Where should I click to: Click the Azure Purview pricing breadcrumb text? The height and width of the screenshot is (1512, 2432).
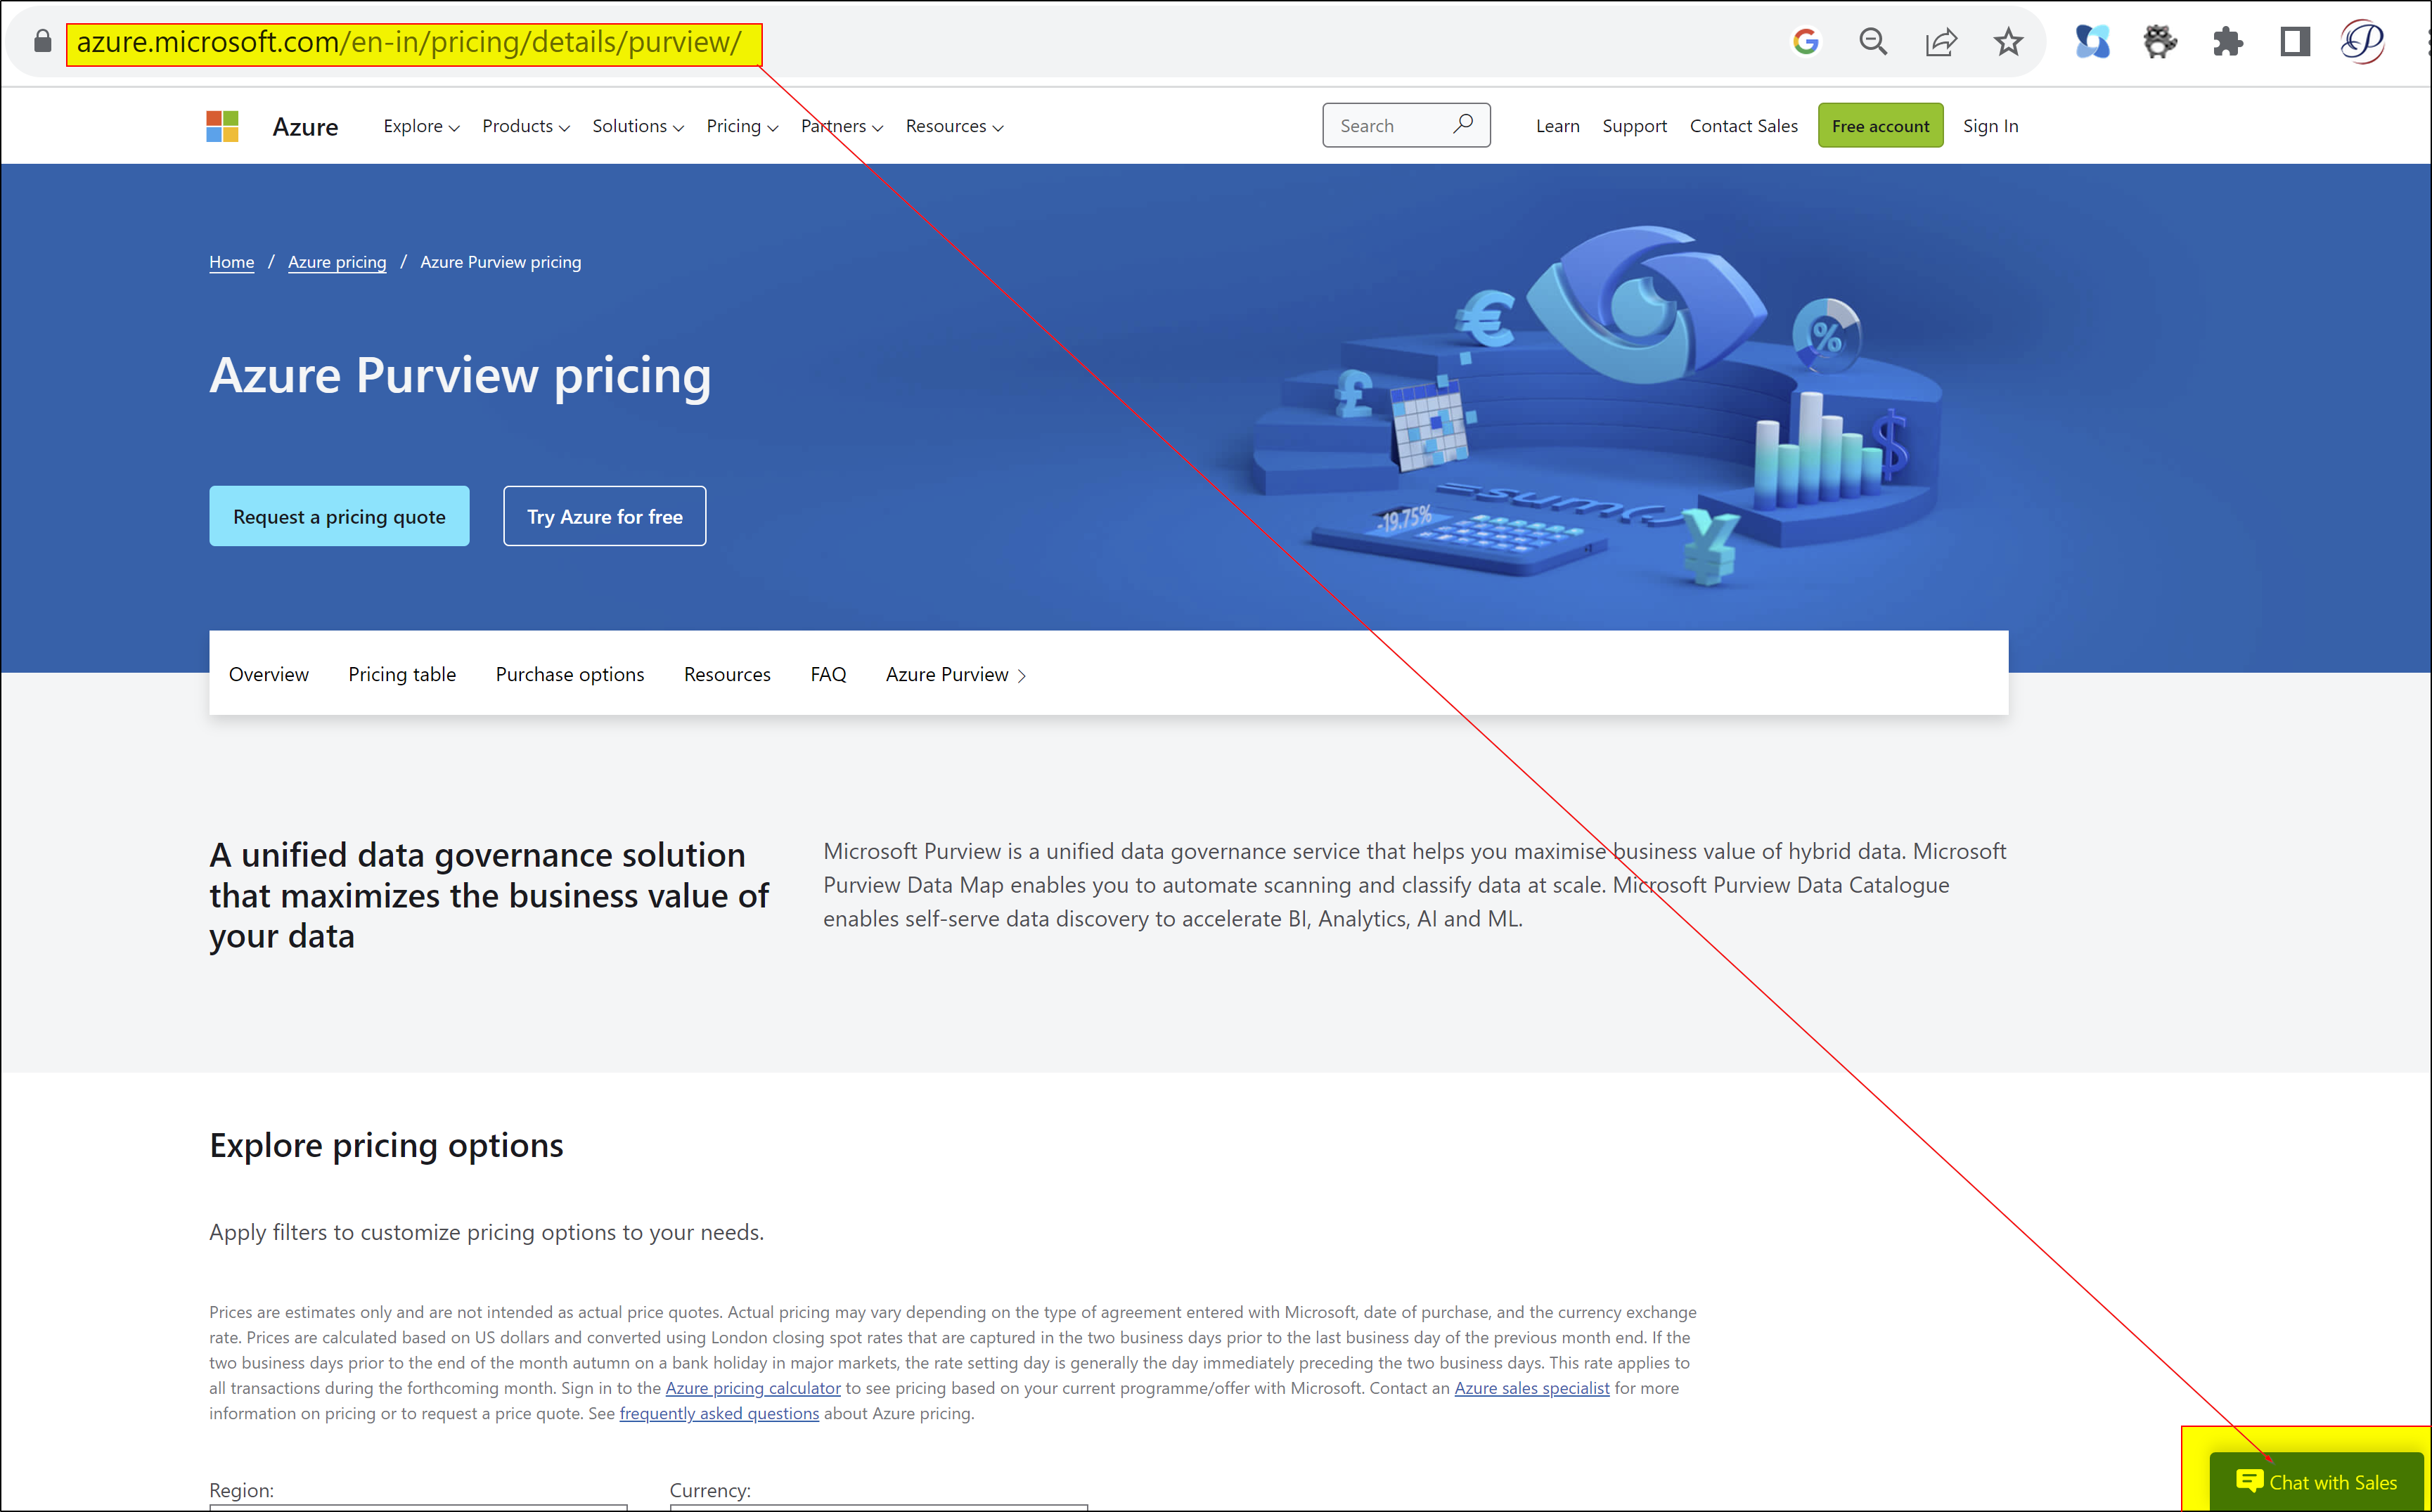point(500,262)
